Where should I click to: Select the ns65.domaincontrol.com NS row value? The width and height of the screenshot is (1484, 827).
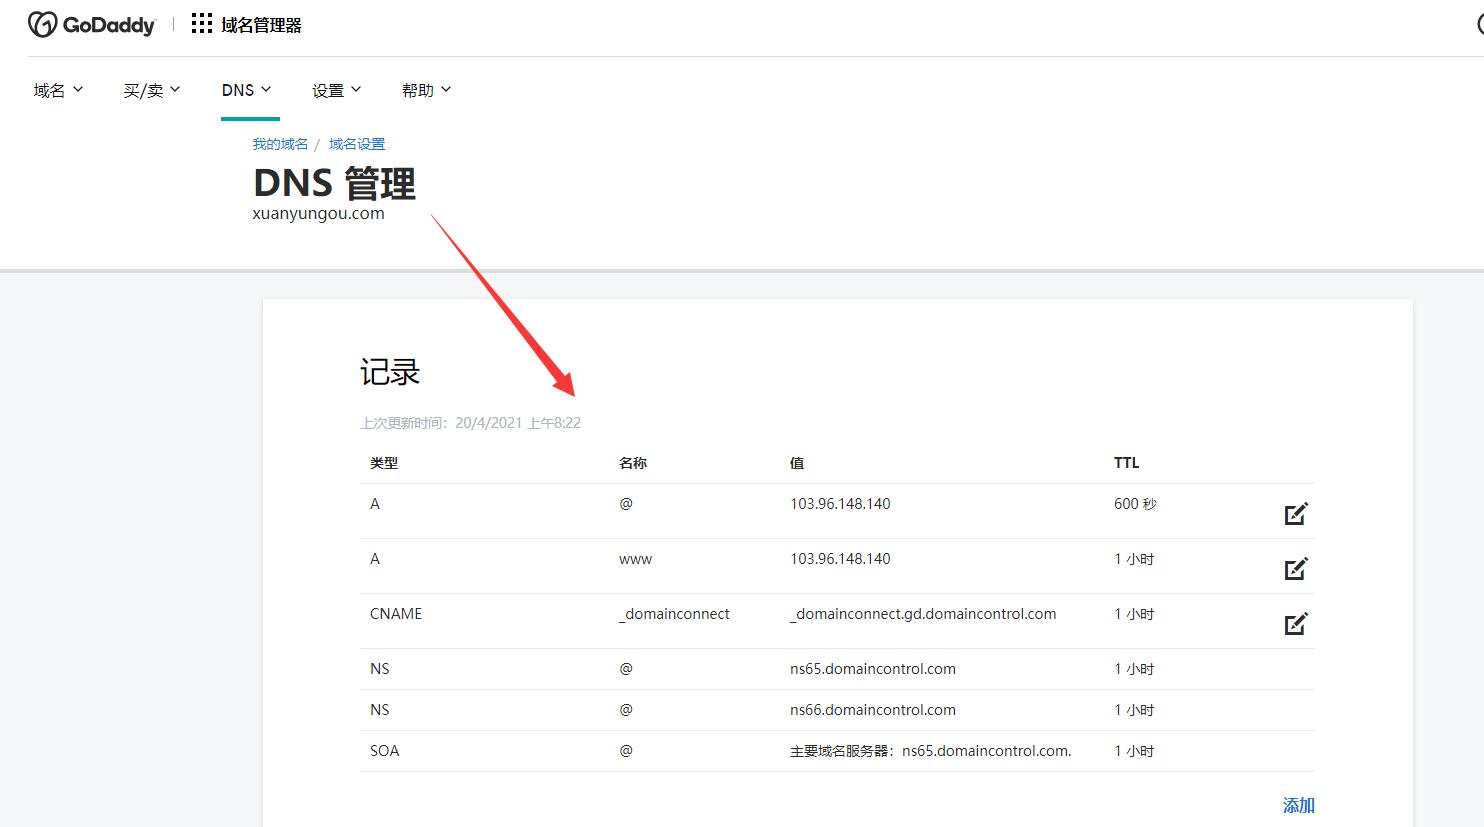tap(872, 669)
